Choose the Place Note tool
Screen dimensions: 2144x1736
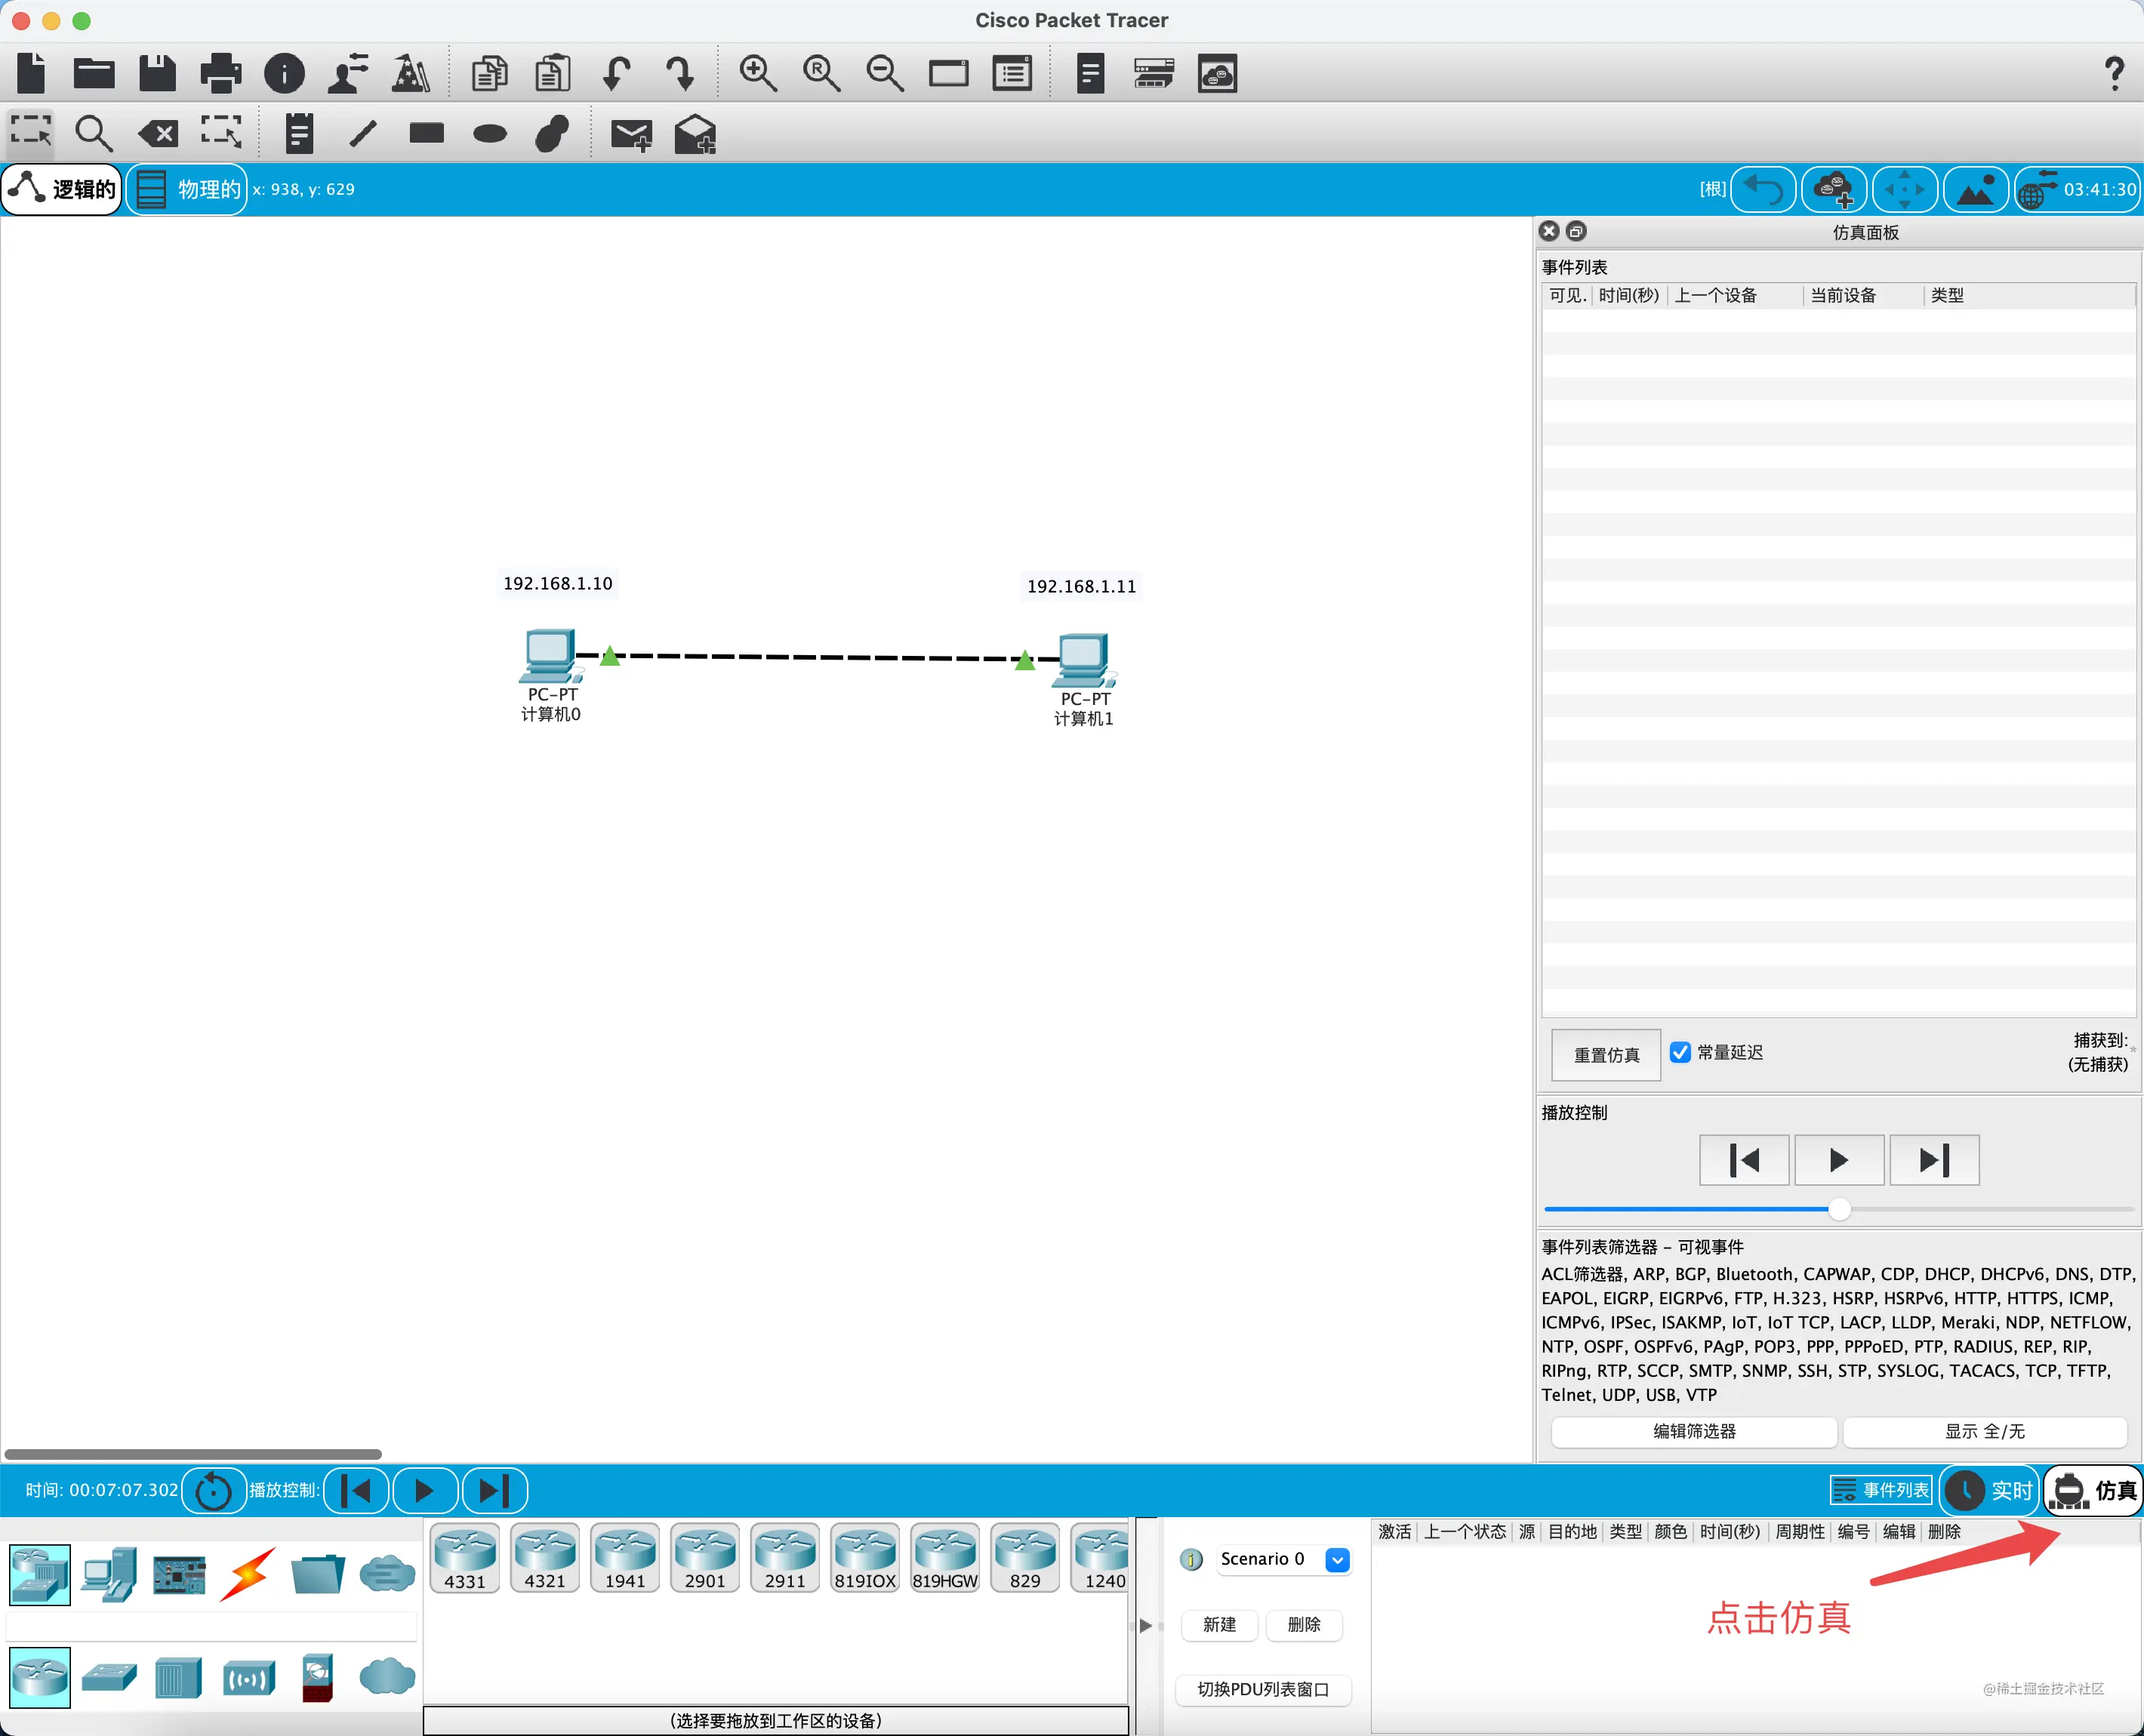[299, 132]
